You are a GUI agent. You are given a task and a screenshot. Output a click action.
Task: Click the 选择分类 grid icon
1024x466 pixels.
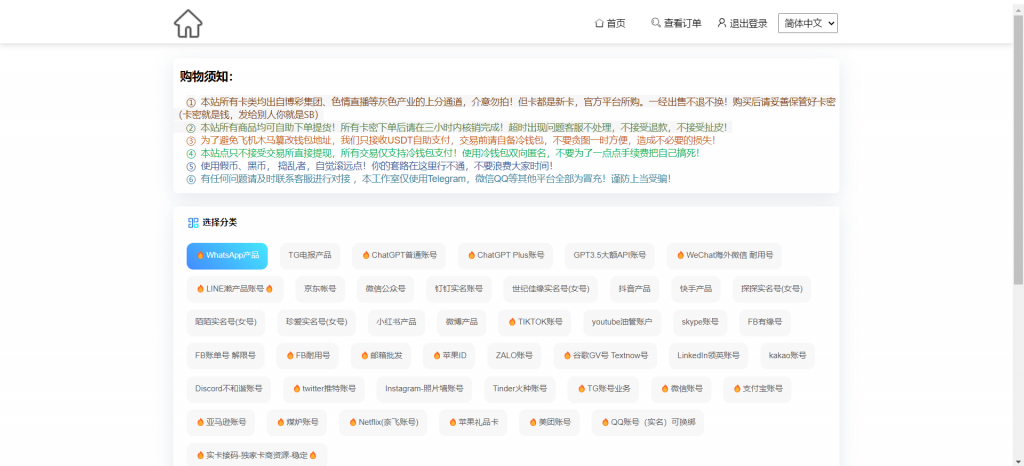point(193,223)
